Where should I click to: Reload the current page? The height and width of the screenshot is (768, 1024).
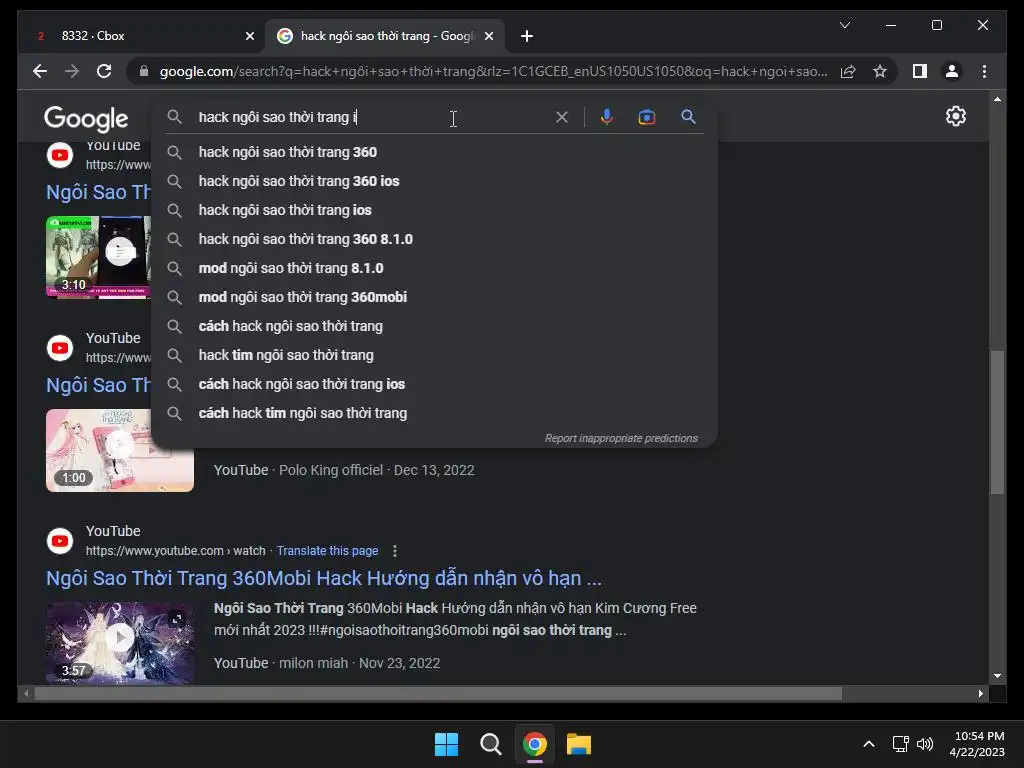(x=104, y=71)
